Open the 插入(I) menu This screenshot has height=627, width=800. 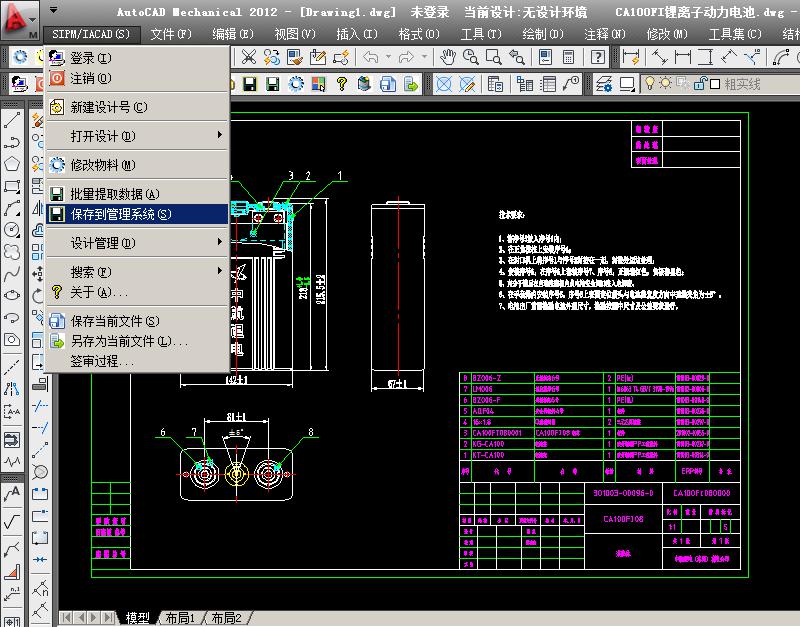click(357, 34)
